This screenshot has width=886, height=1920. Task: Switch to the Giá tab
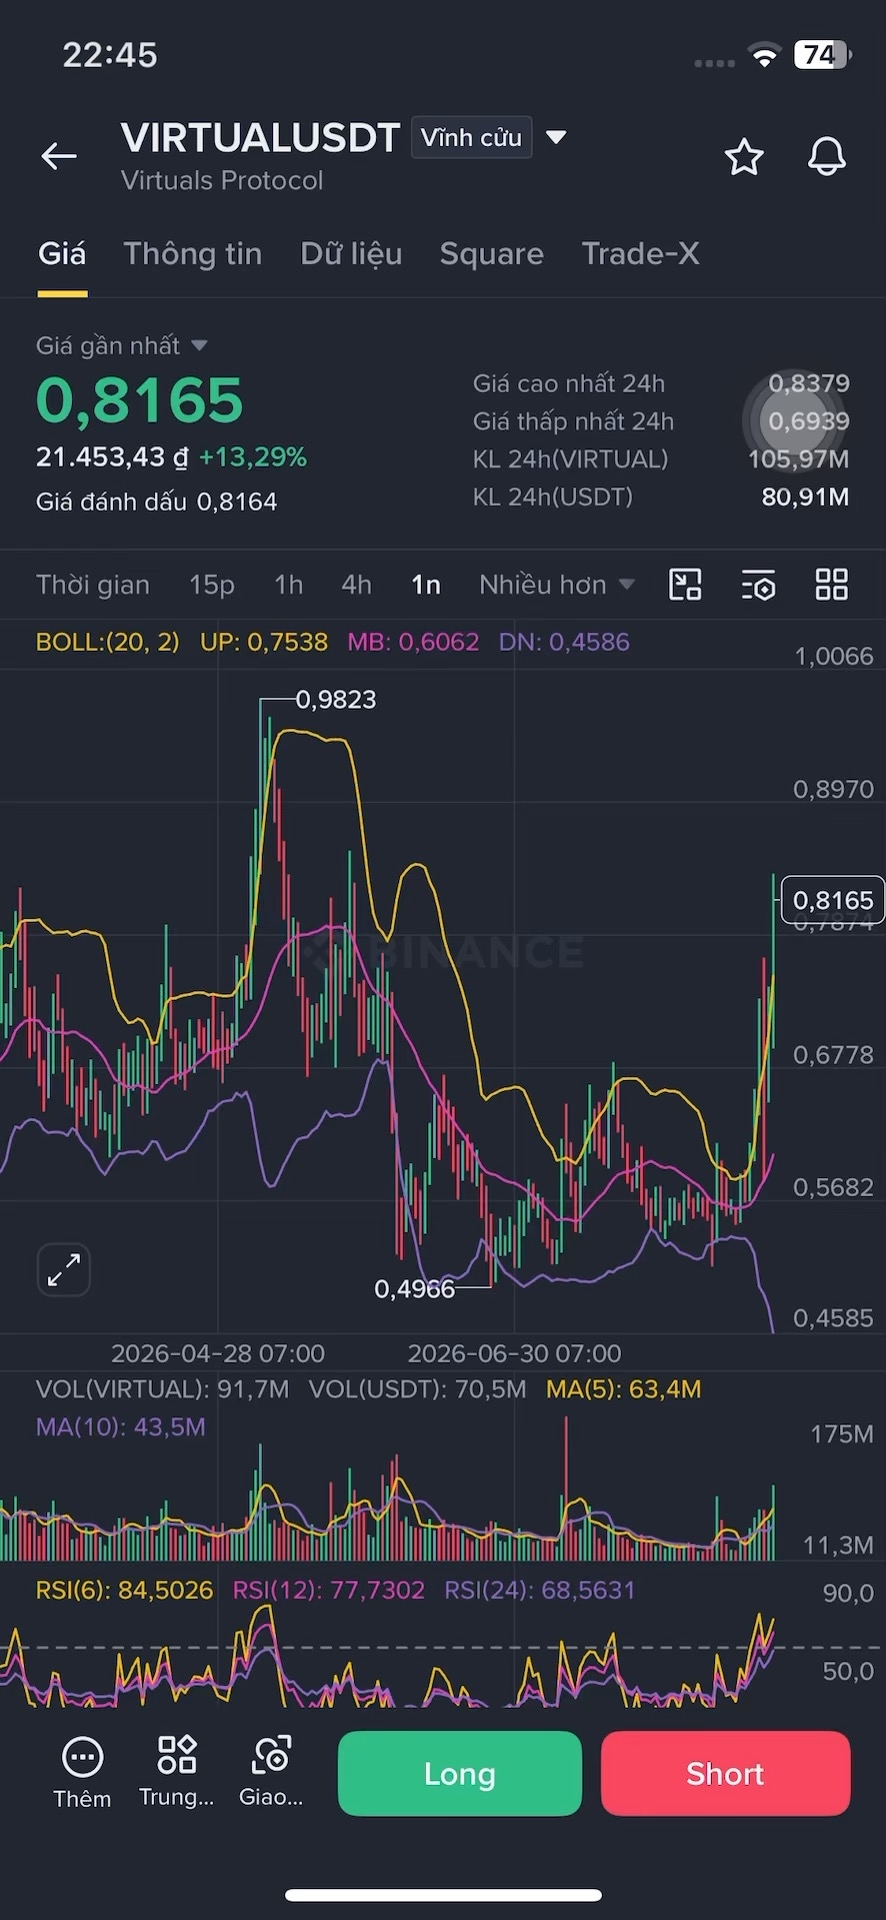(62, 254)
